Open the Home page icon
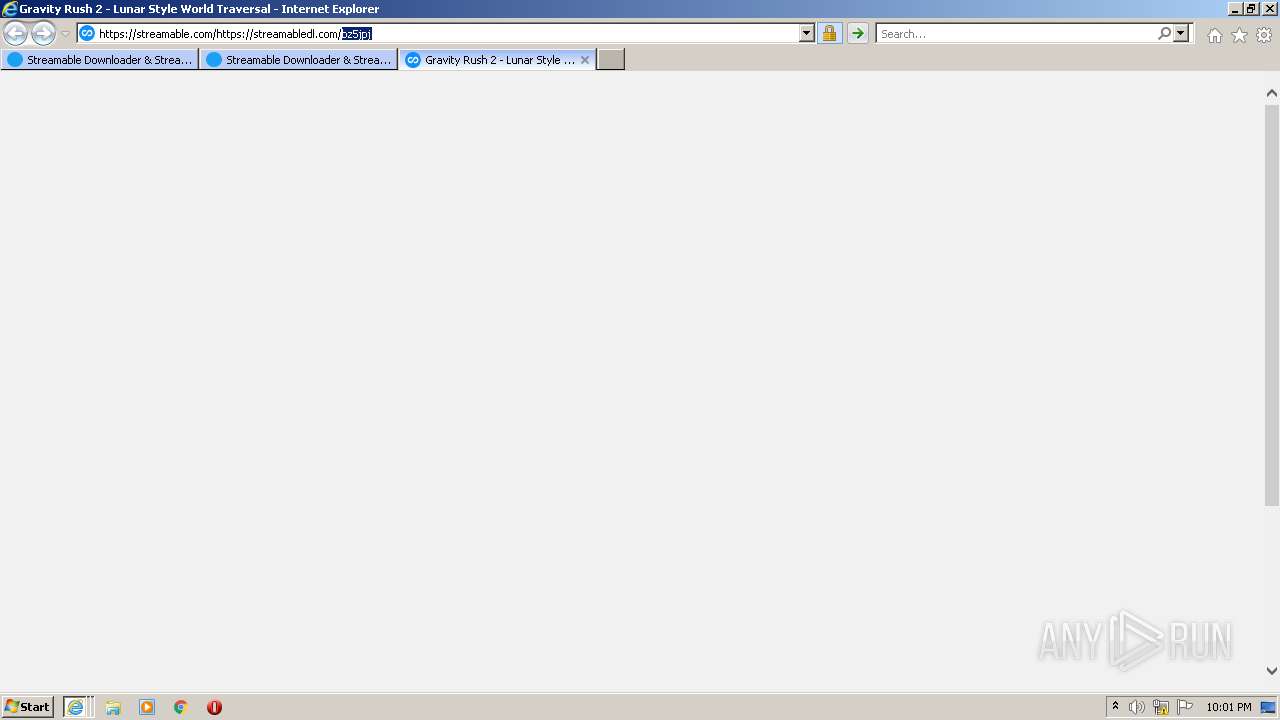 click(x=1214, y=35)
